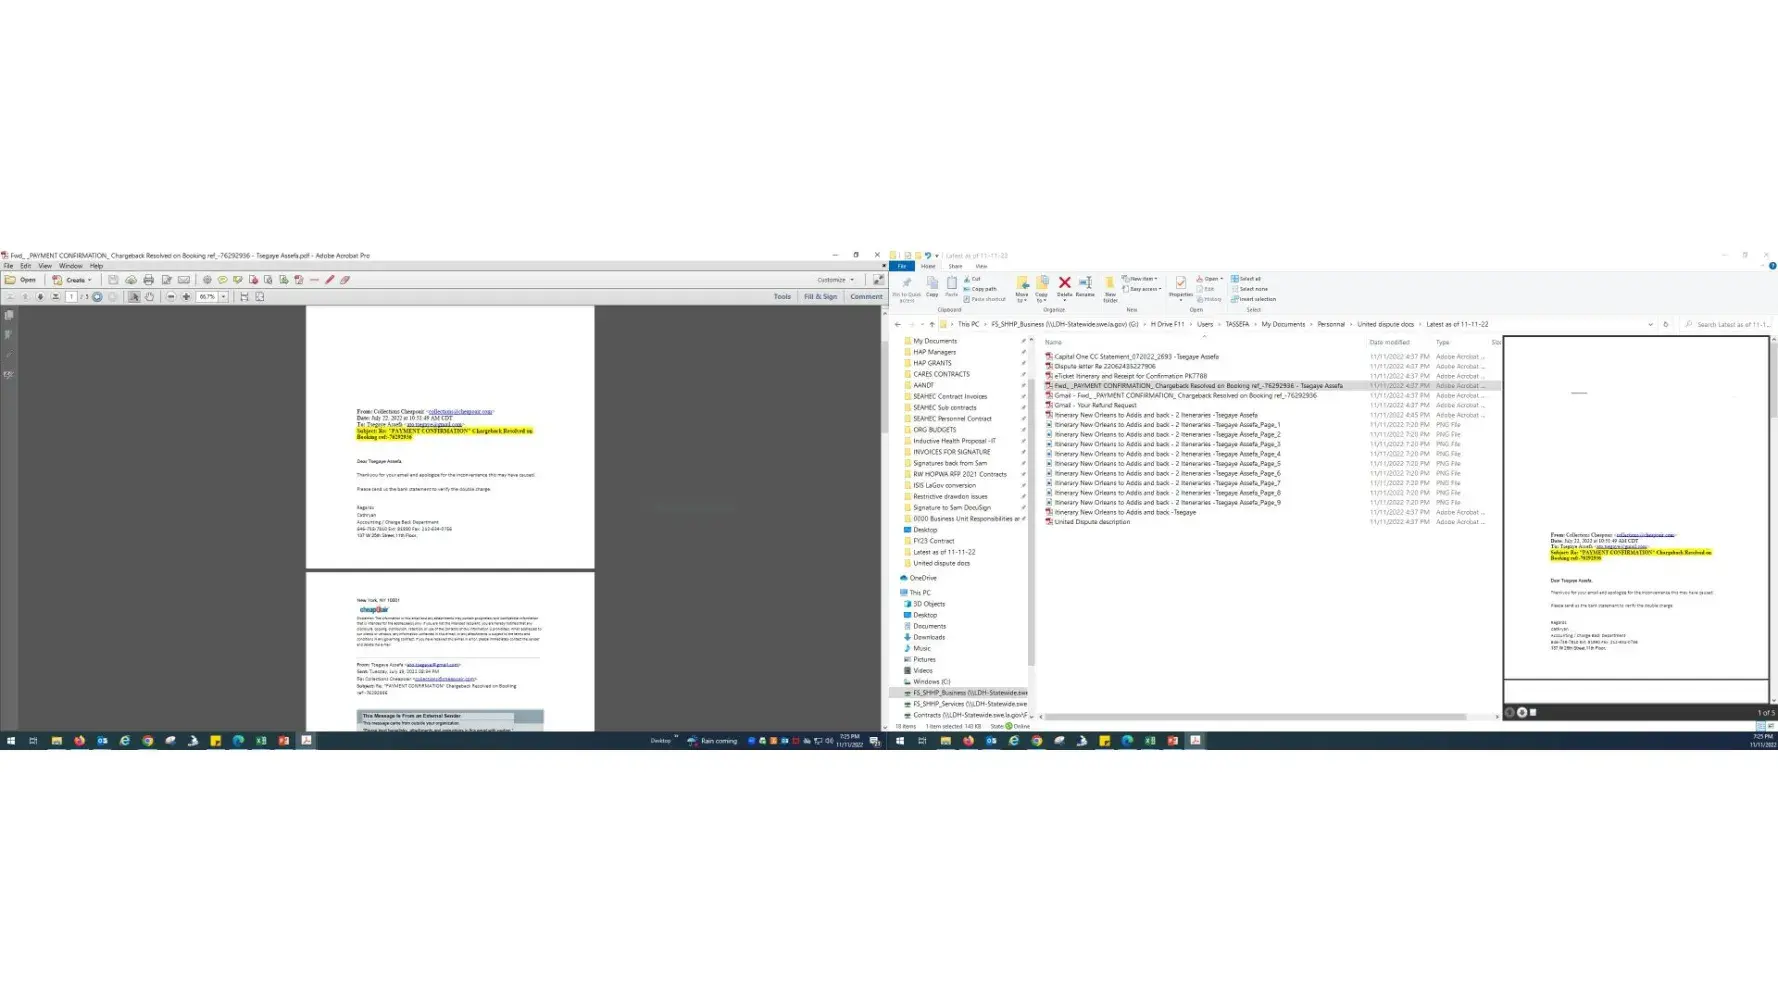Viewport: 1778px width, 1000px height.
Task: Expand the Easy access dropdown
Action: [1143, 289]
